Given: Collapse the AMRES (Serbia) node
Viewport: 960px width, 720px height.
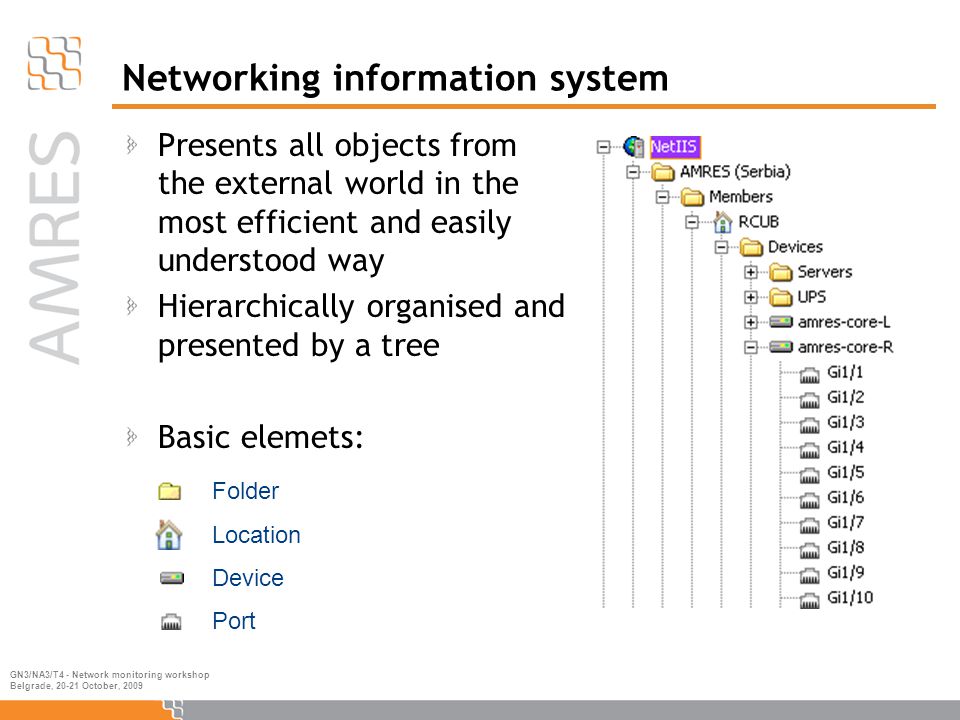Looking at the screenshot, I should pos(632,172).
